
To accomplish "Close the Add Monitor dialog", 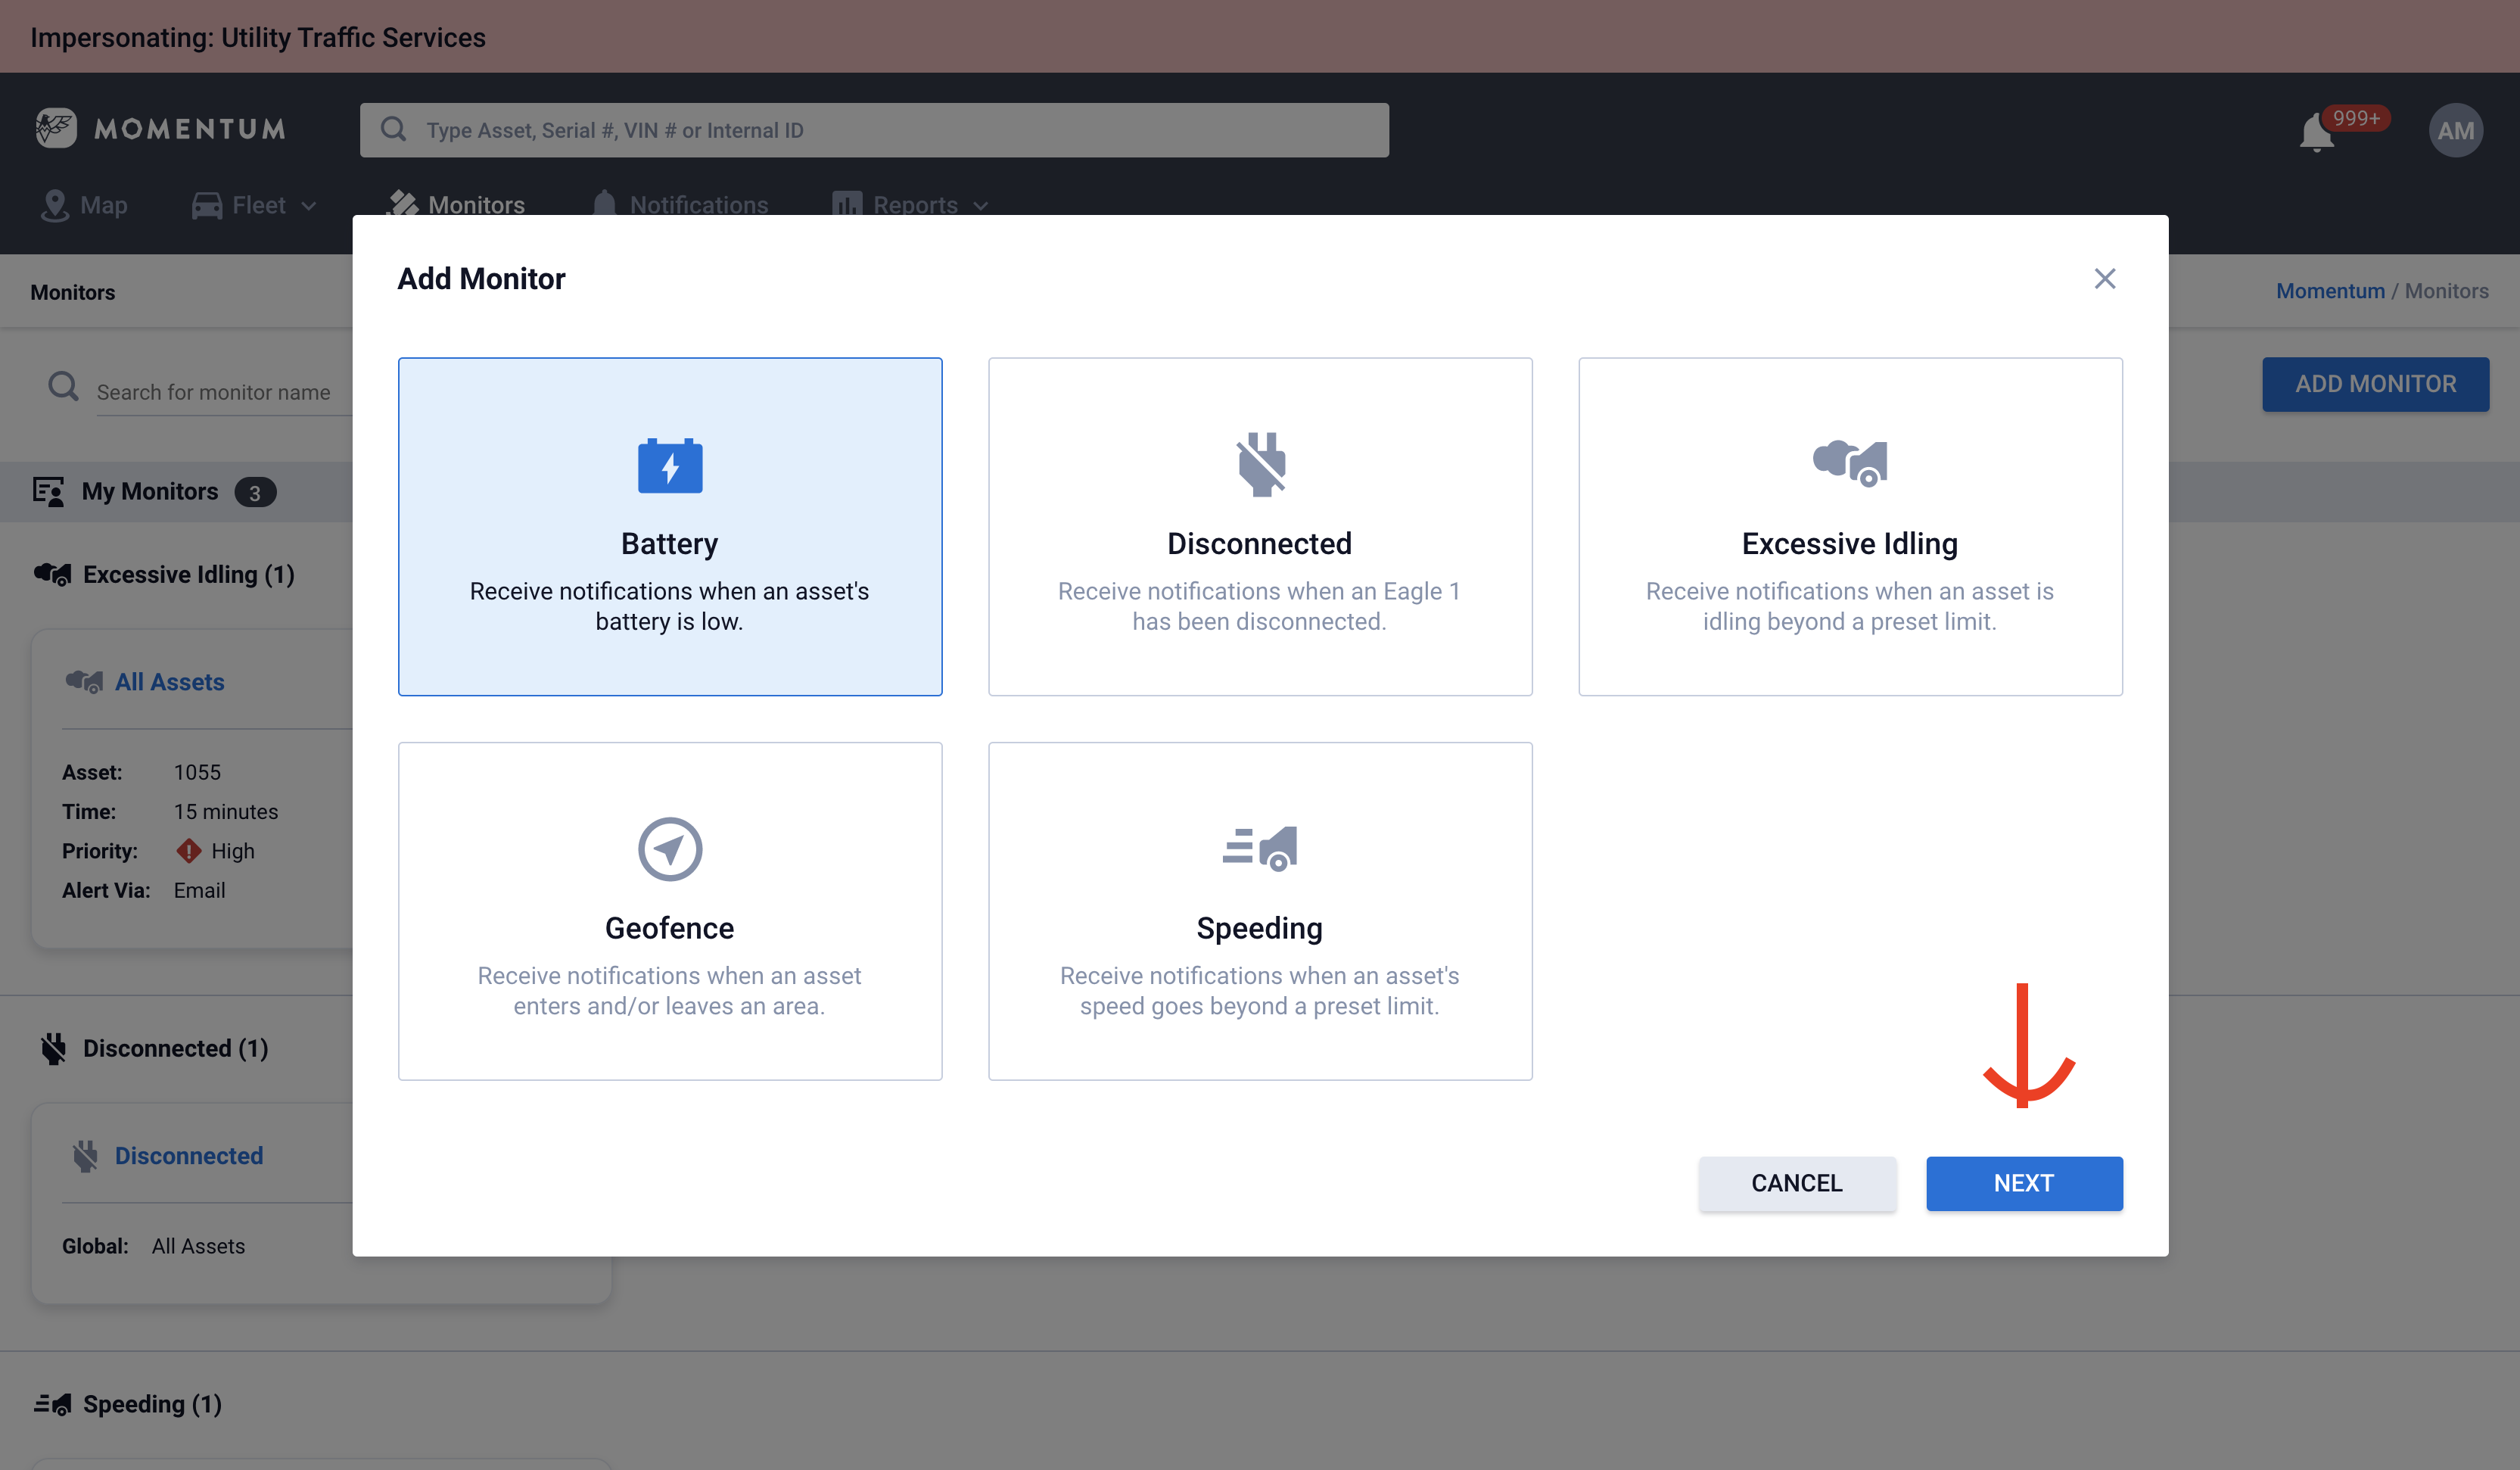I will (2105, 279).
